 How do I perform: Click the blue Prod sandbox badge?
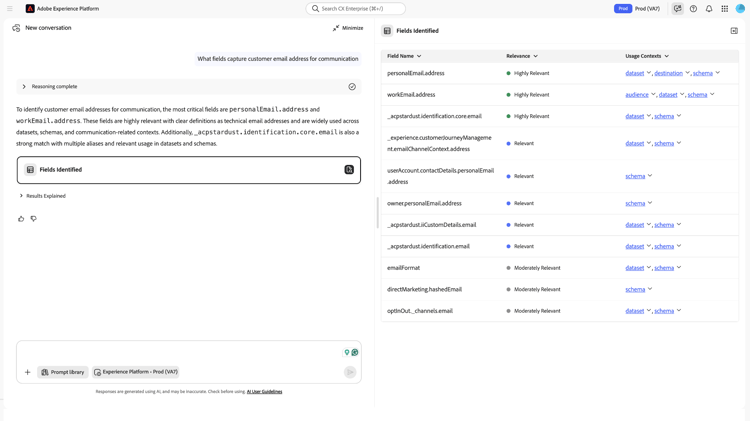pos(623,9)
